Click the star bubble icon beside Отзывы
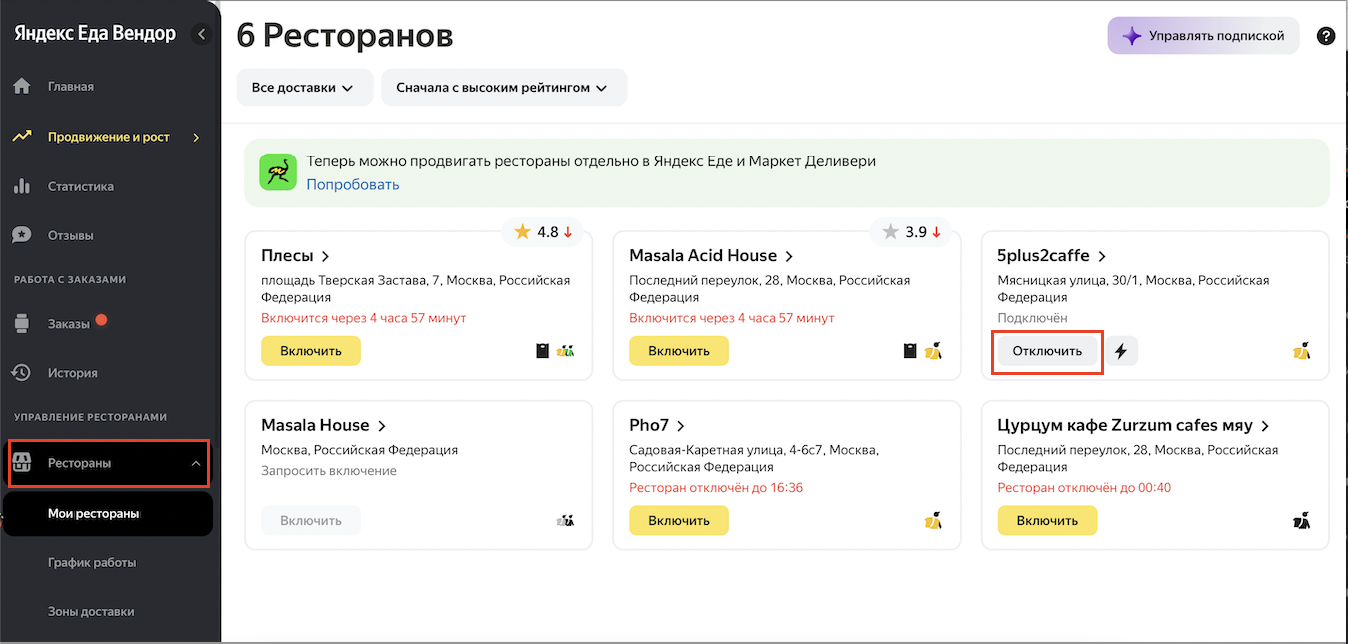The image size is (1348, 644). click(22, 236)
